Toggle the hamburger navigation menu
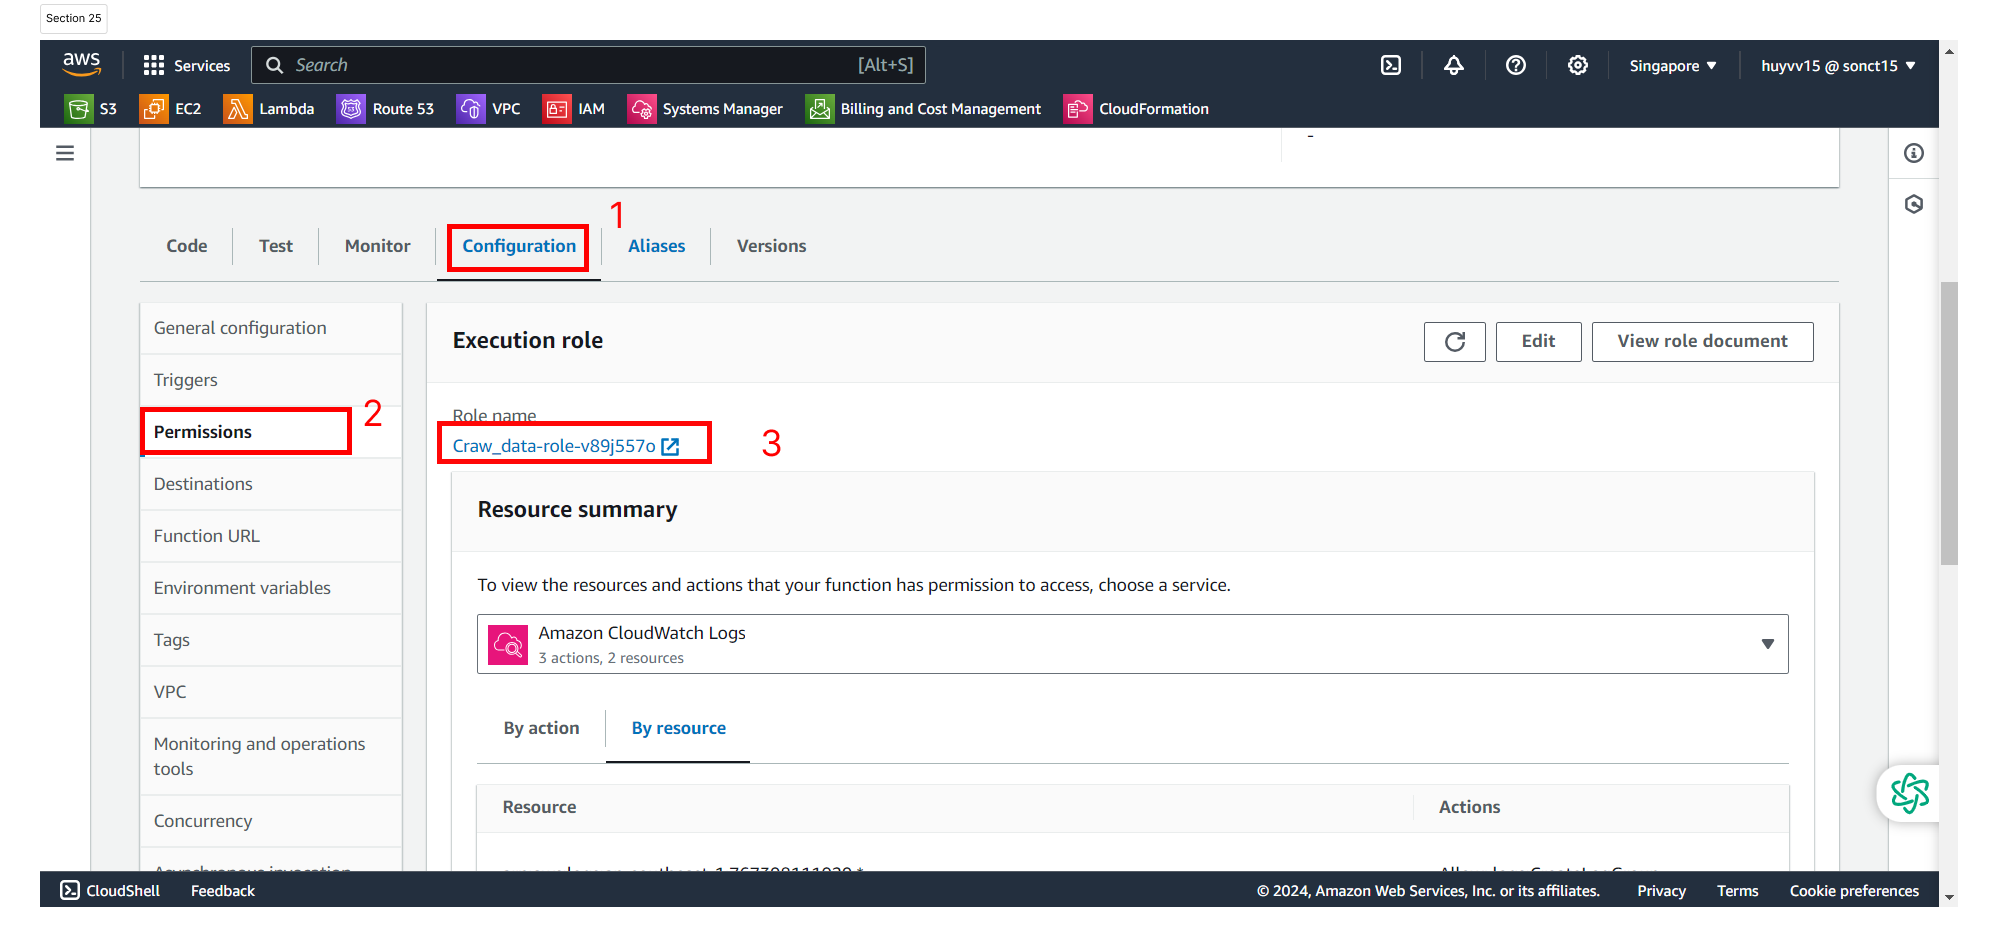 point(65,153)
